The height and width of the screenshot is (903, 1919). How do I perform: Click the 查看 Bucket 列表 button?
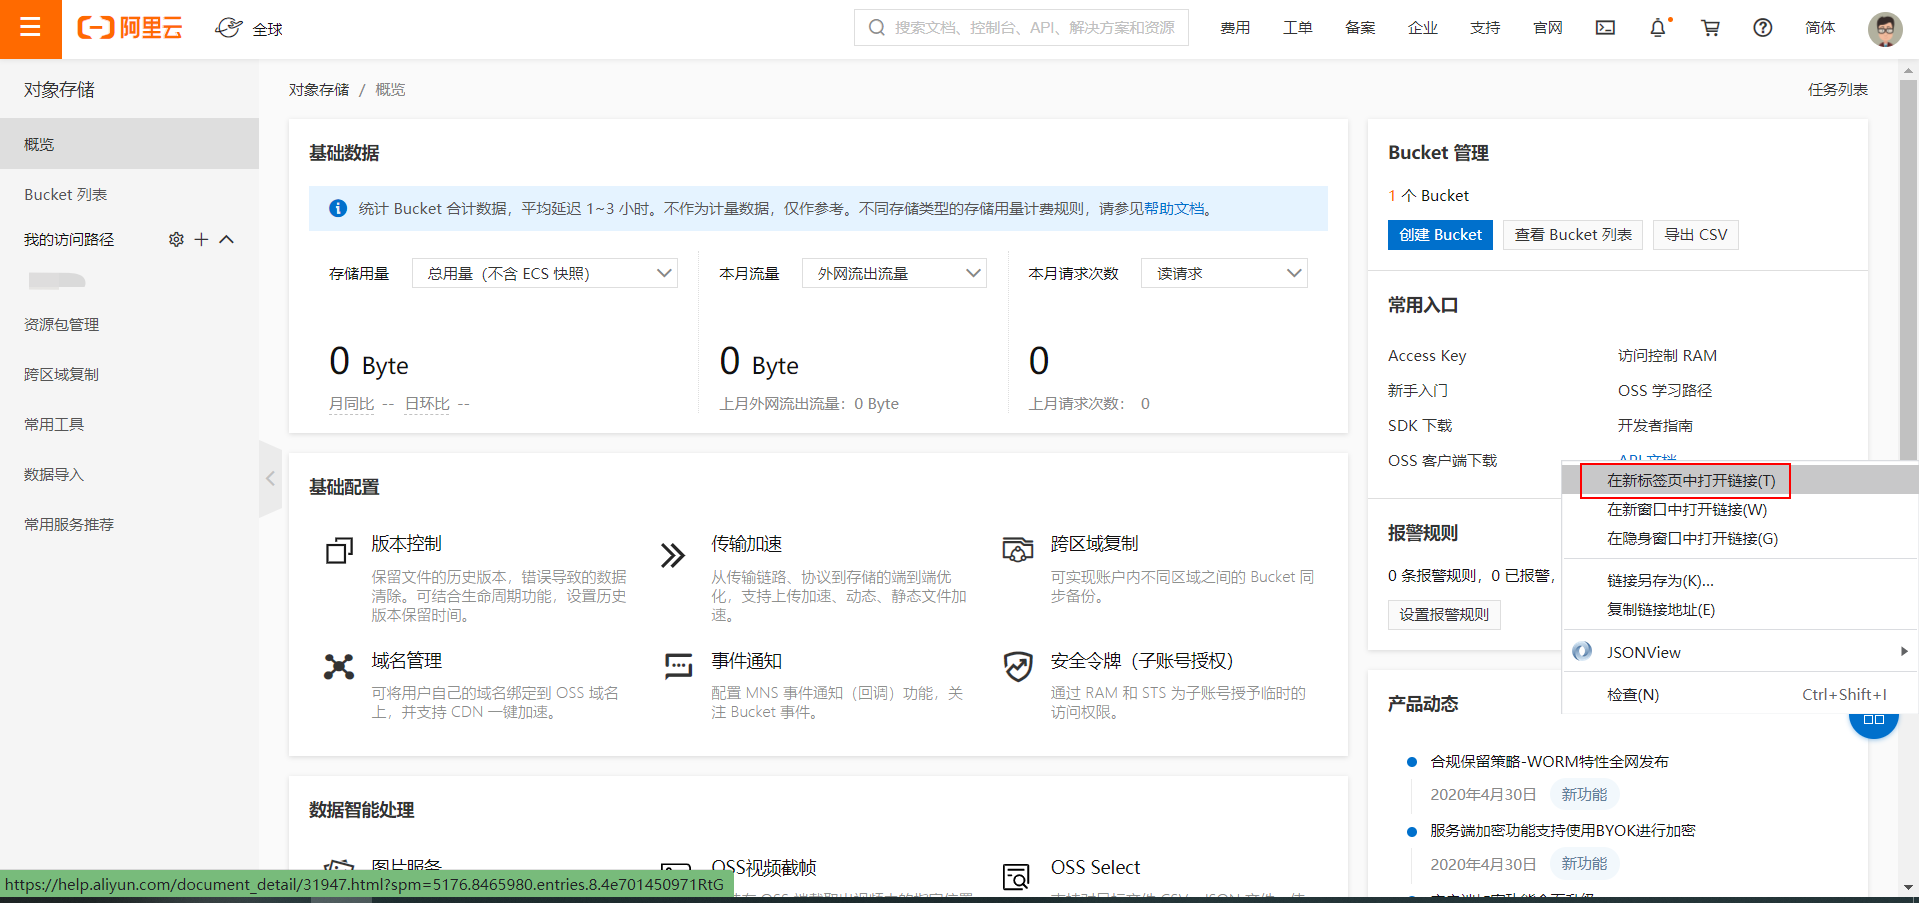click(1573, 235)
